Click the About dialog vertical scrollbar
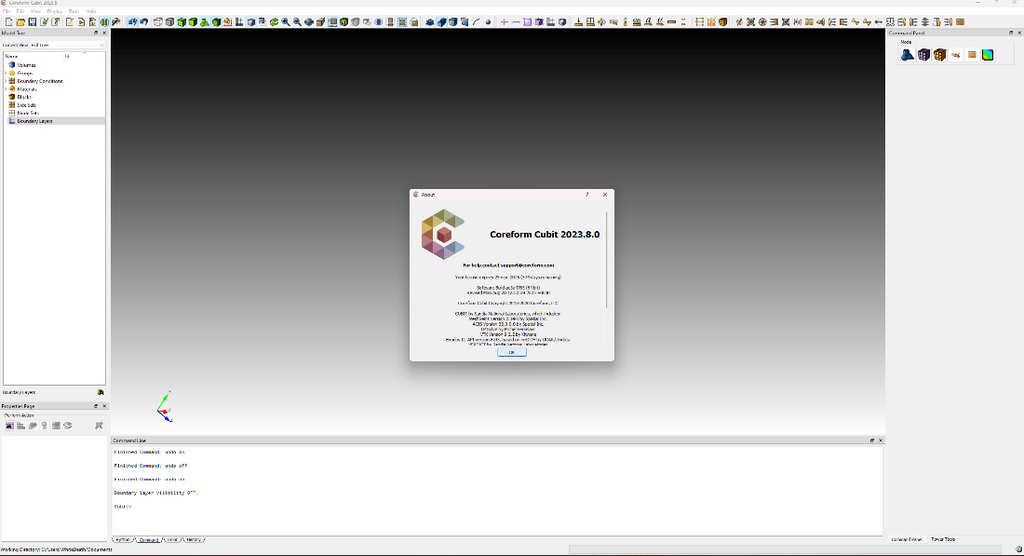The image size is (1024, 556). pyautogui.click(x=607, y=260)
